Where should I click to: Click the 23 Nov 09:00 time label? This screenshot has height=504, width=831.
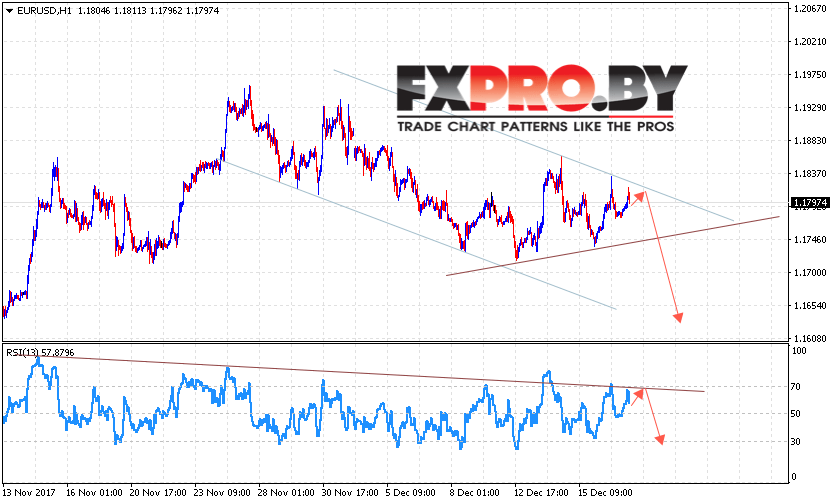tap(222, 493)
